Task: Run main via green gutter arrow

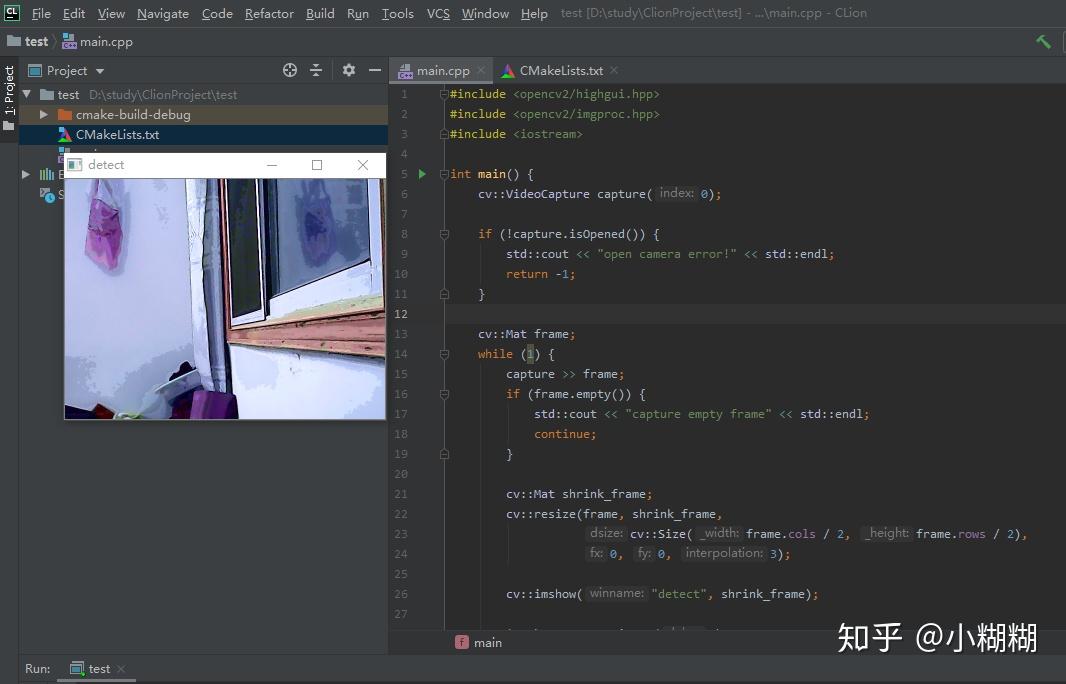Action: [420, 173]
